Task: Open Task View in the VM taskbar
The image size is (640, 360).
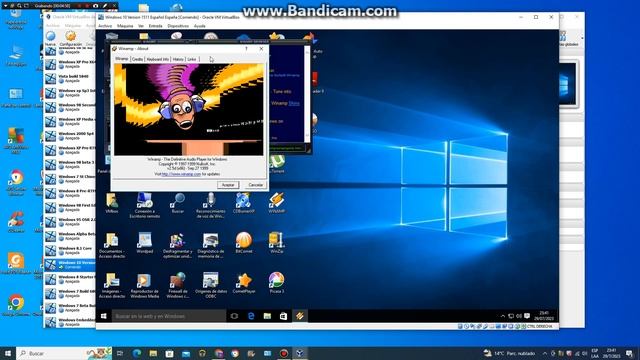Action: pos(234,316)
